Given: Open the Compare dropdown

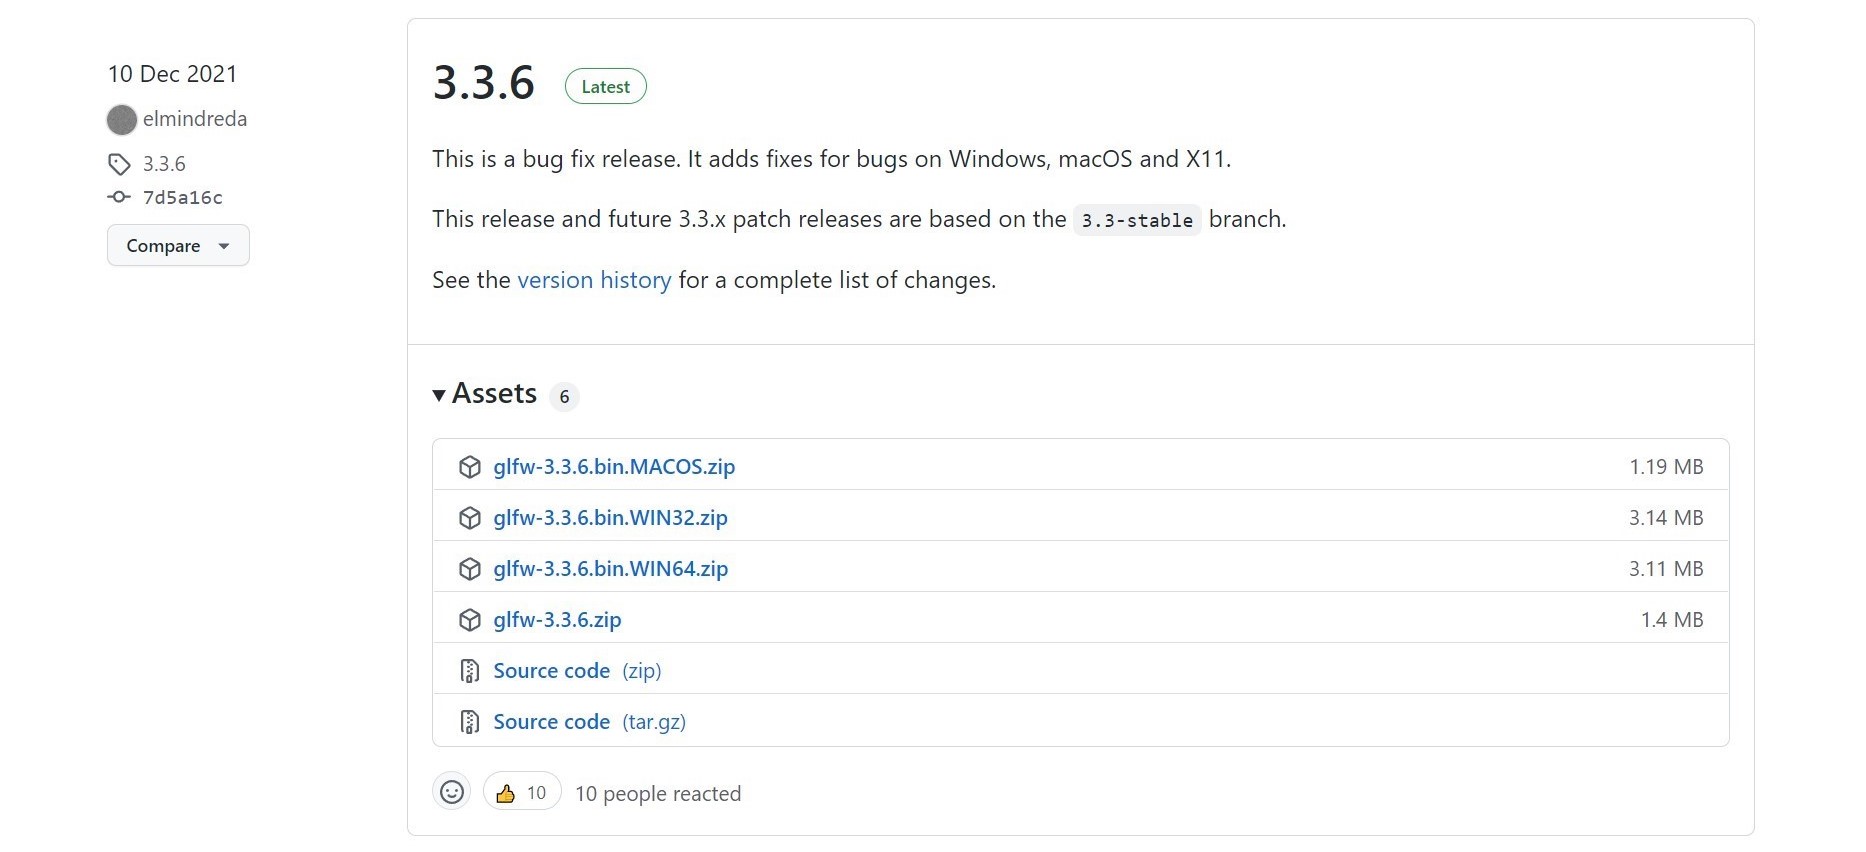Looking at the screenshot, I should coord(178,246).
